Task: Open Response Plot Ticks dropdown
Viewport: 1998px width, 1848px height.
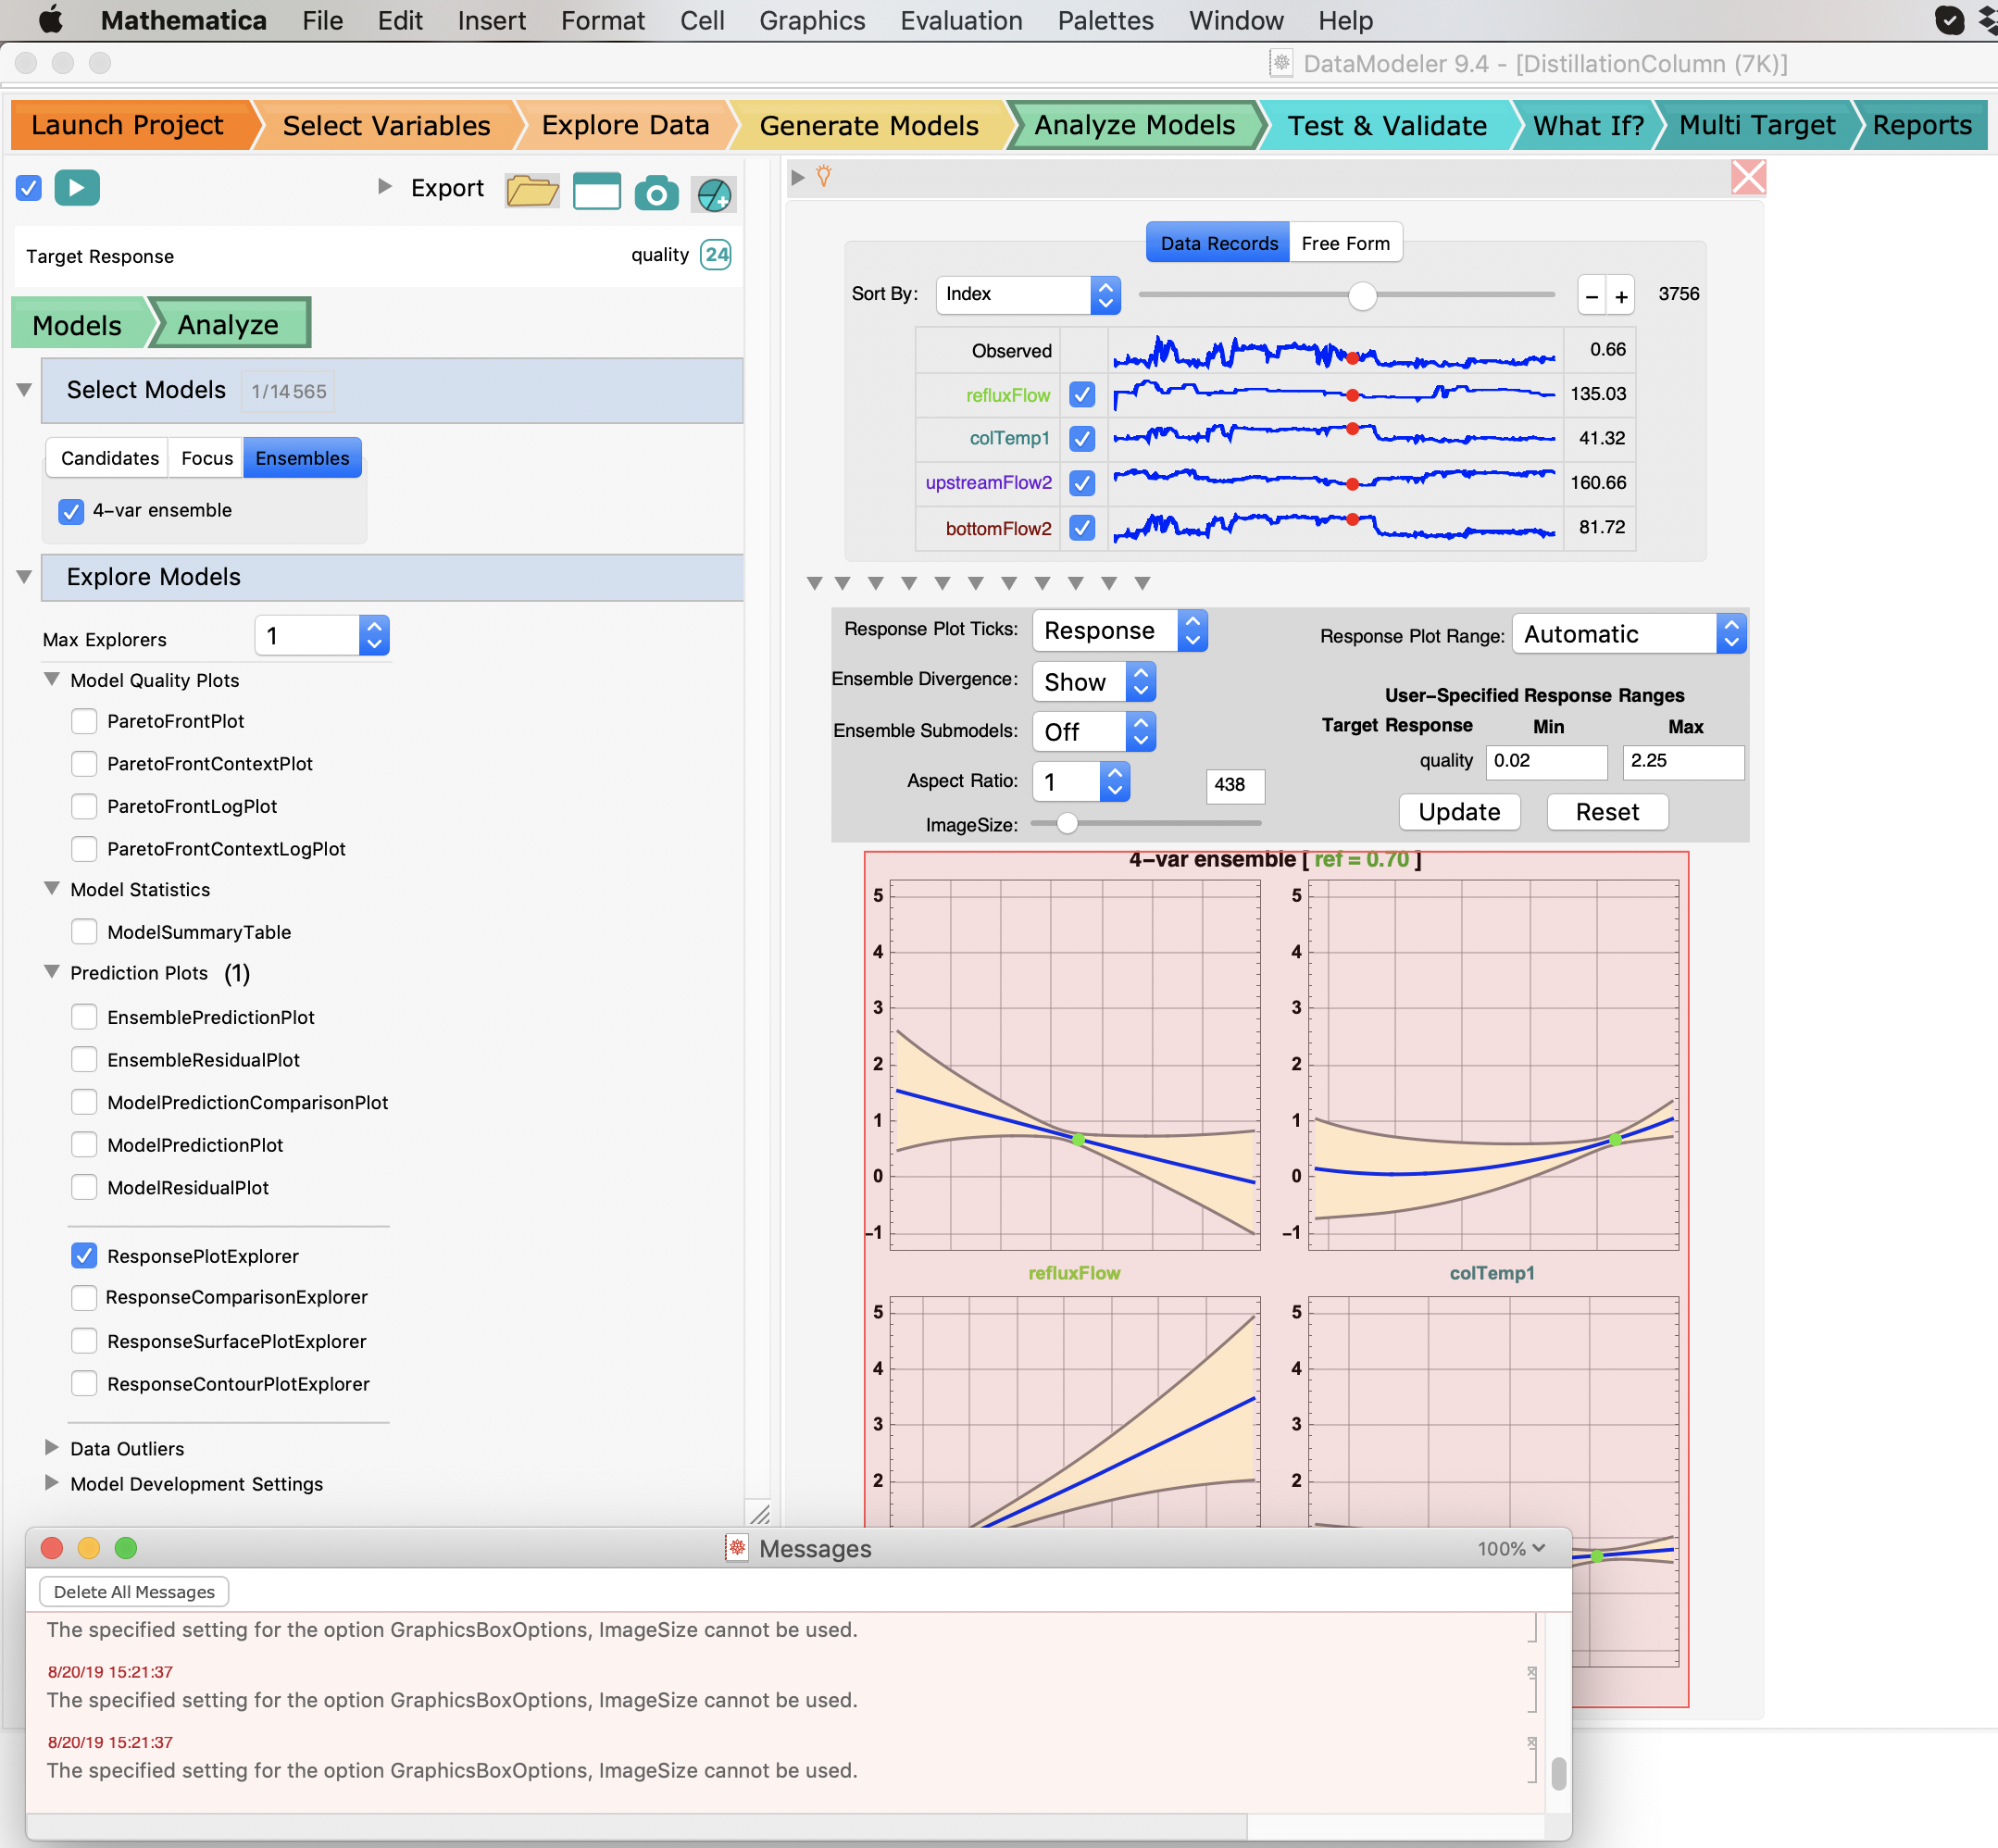Action: tap(1119, 631)
